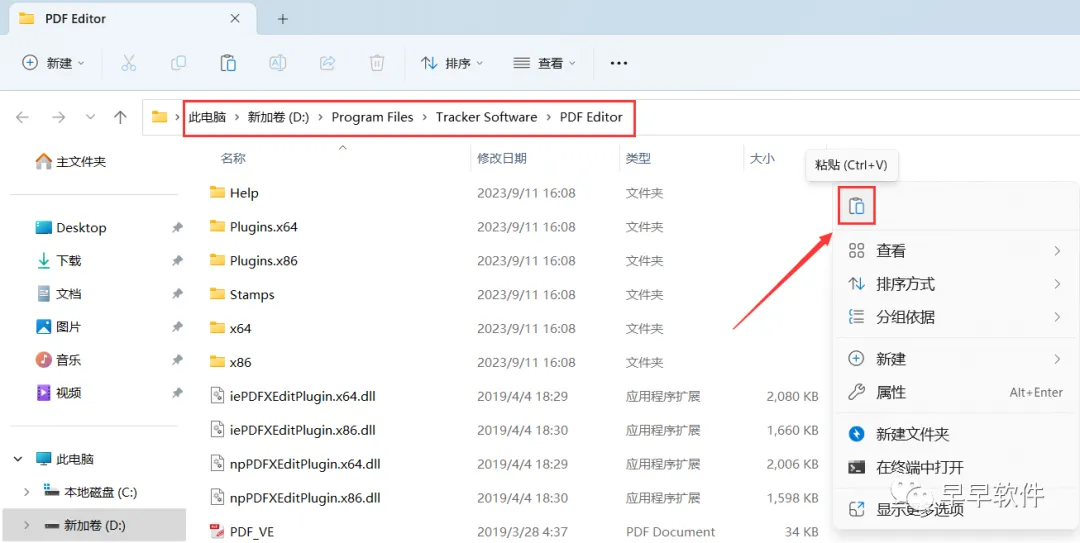Open the 排序 sort dropdown
The width and height of the screenshot is (1080, 543).
pos(452,63)
